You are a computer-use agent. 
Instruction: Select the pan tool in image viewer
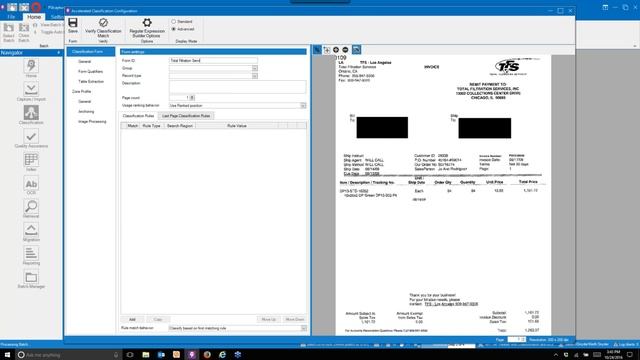pos(327,50)
